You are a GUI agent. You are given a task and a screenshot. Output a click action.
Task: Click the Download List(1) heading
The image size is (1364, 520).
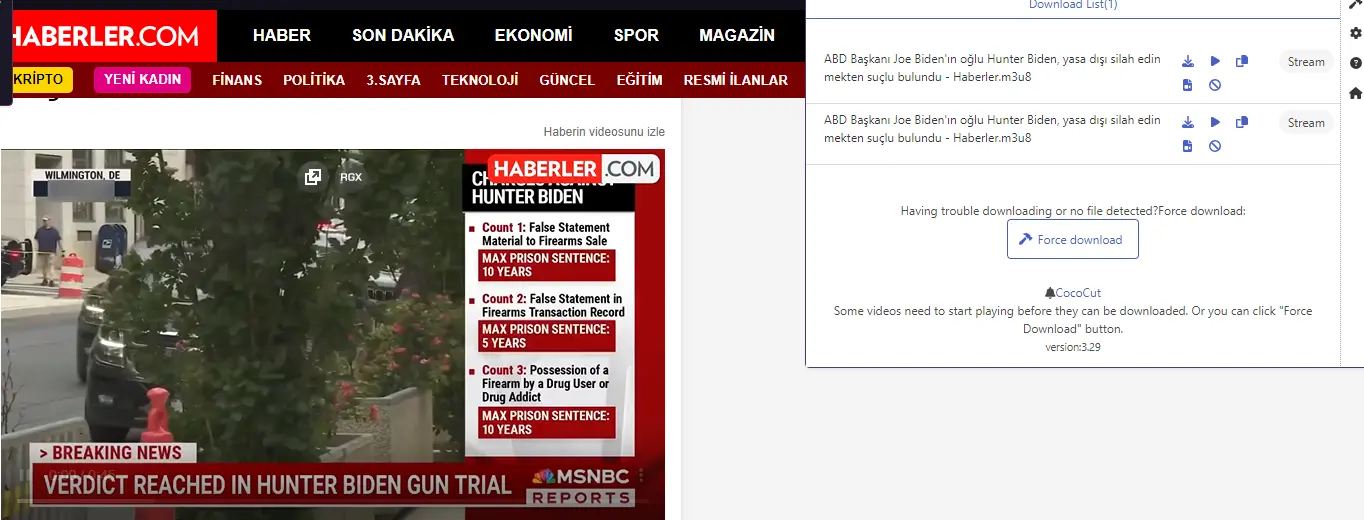click(1073, 5)
